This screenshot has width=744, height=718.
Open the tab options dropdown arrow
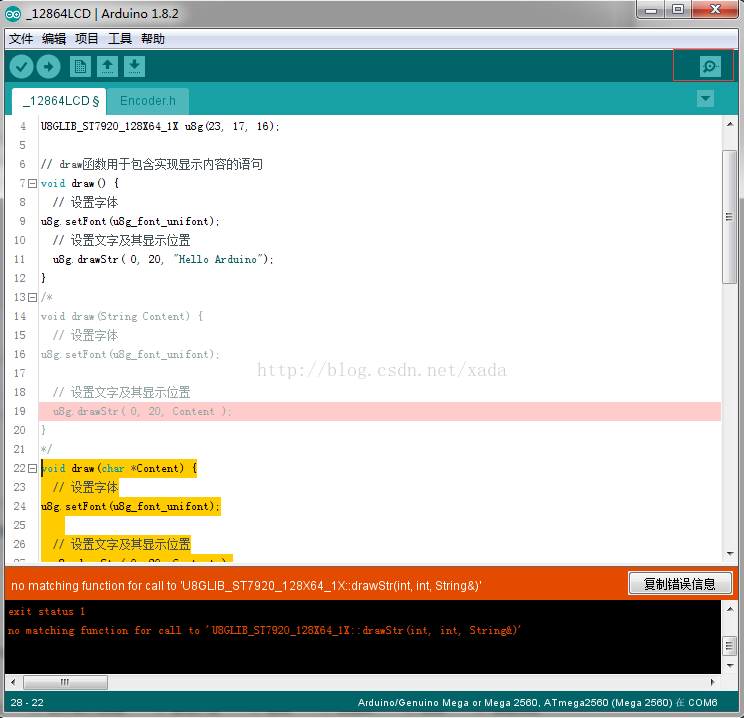[706, 99]
